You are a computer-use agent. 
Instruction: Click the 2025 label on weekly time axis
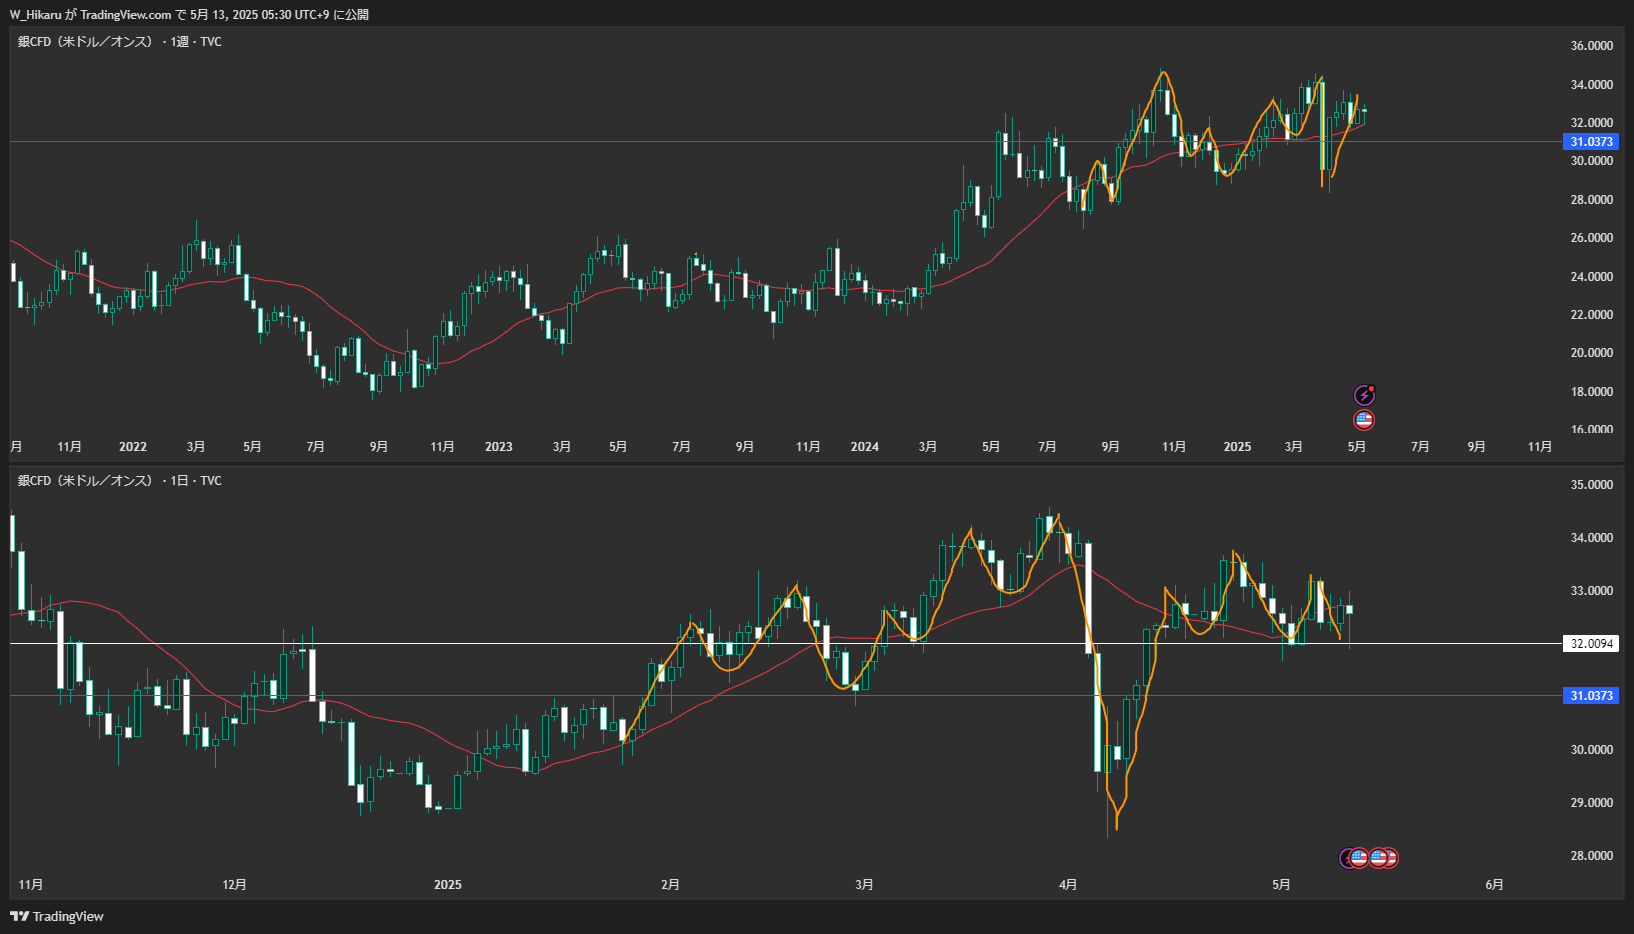point(1237,447)
